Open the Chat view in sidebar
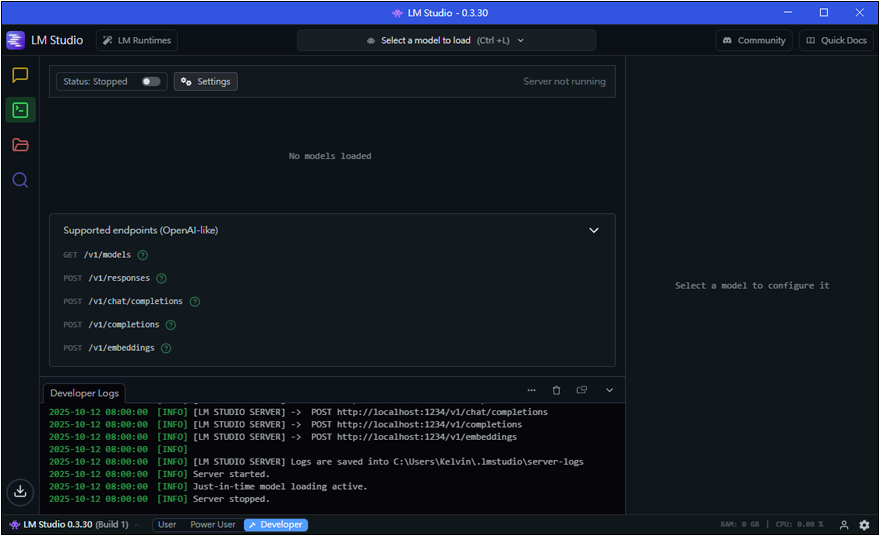 tap(20, 75)
